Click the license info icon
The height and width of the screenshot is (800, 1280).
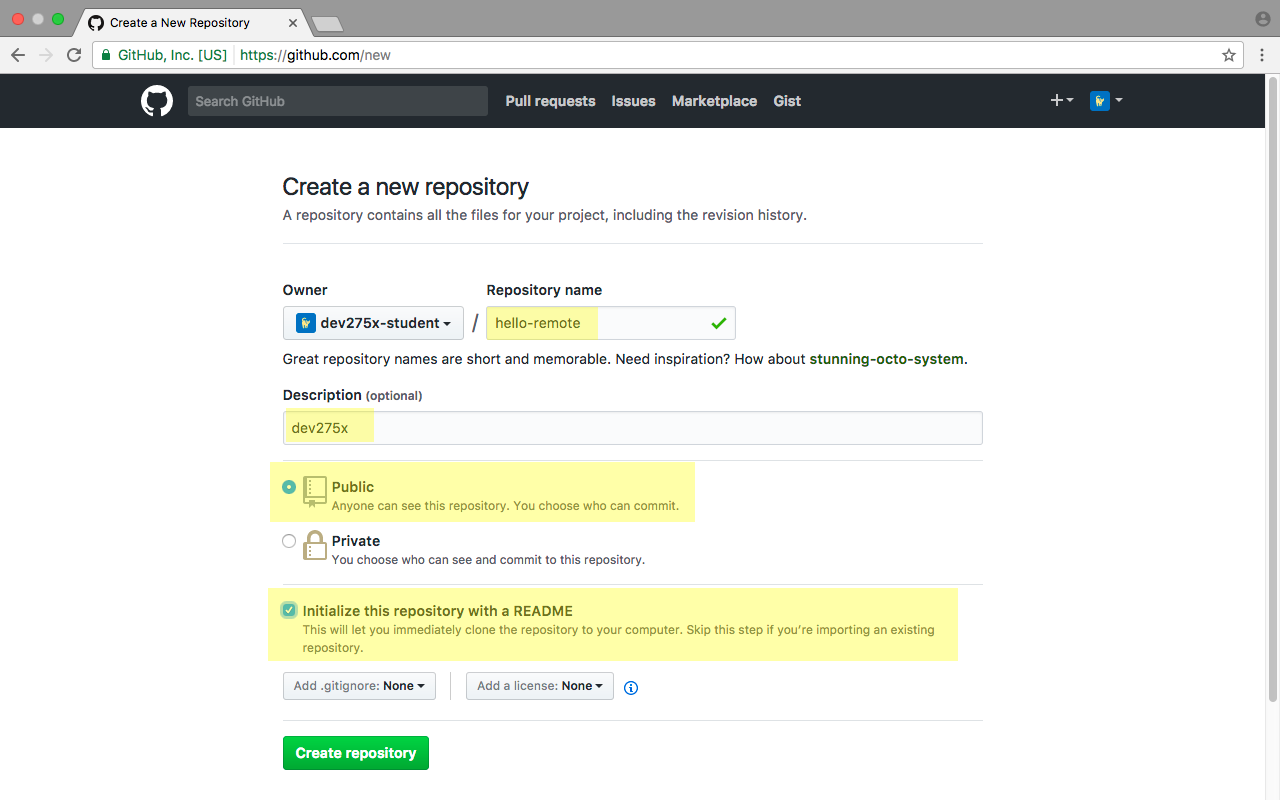pos(631,687)
